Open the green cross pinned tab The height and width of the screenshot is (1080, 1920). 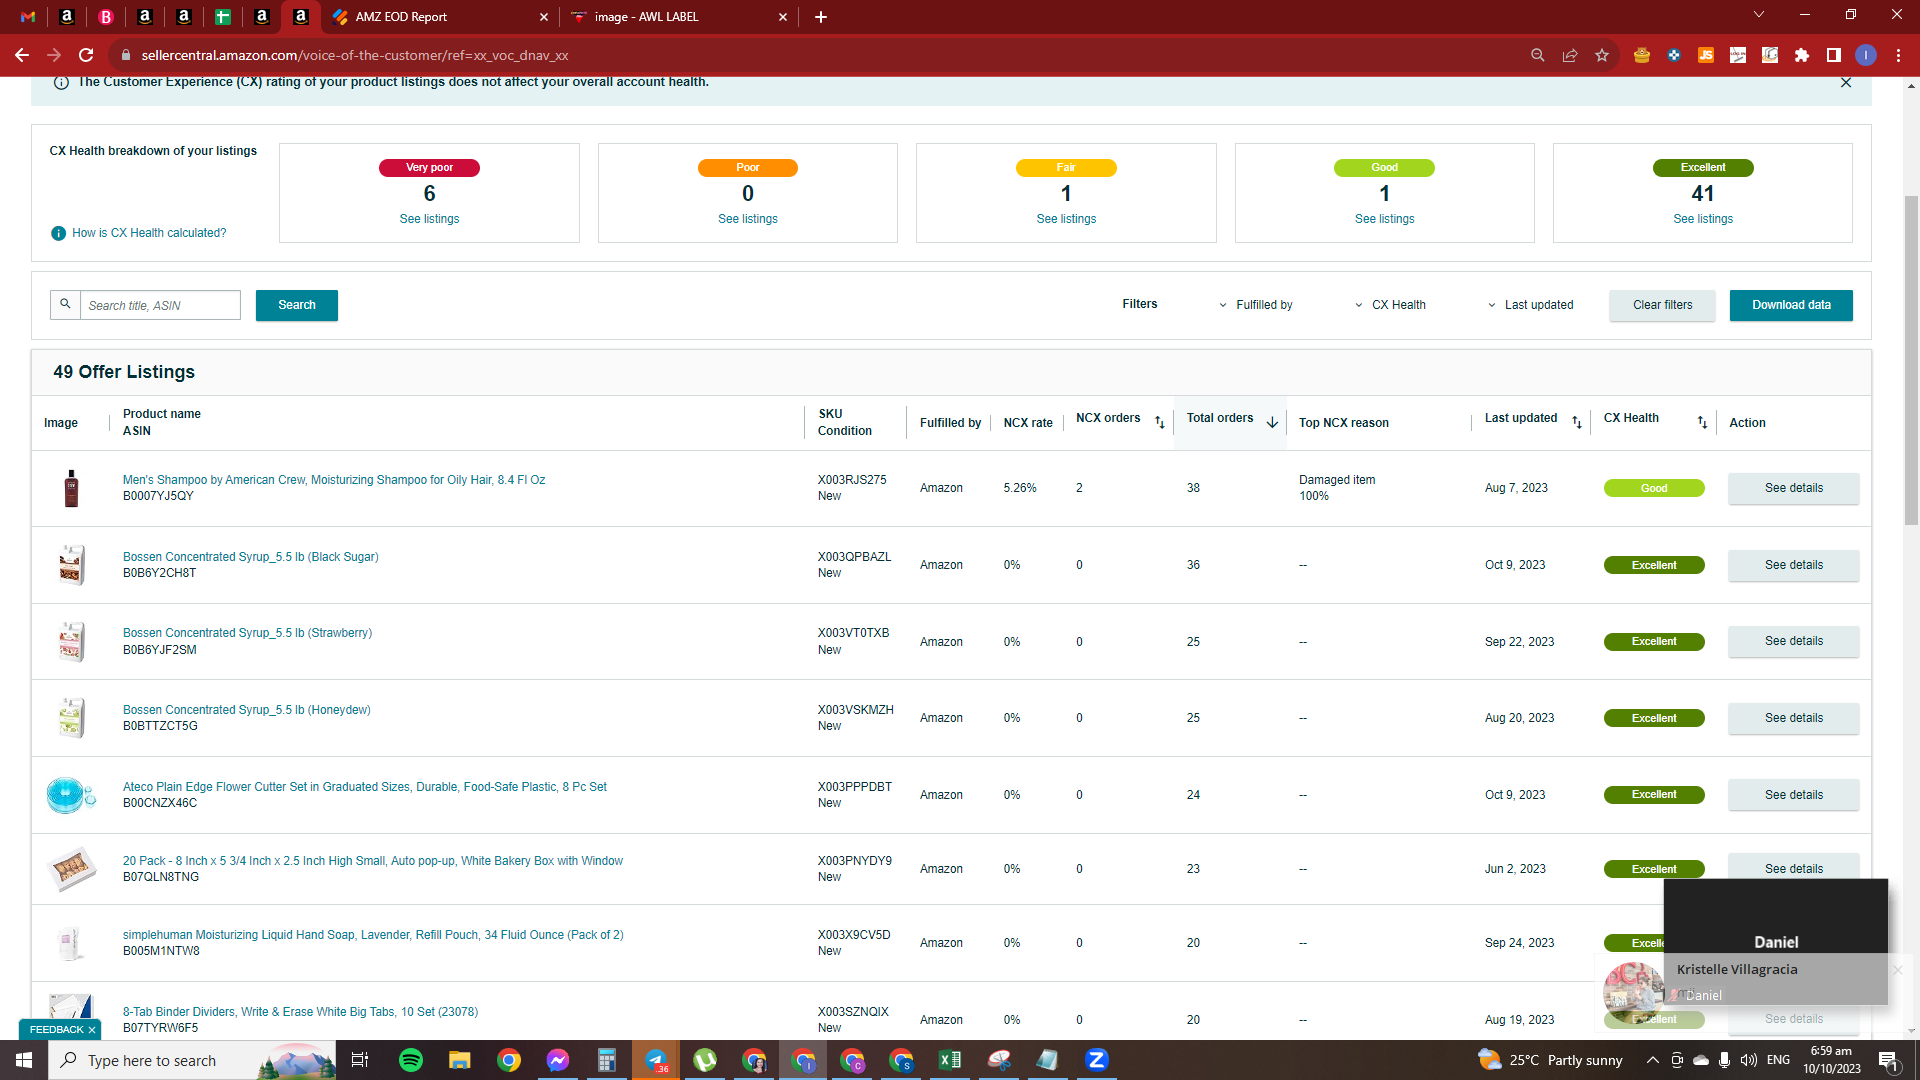[x=223, y=17]
